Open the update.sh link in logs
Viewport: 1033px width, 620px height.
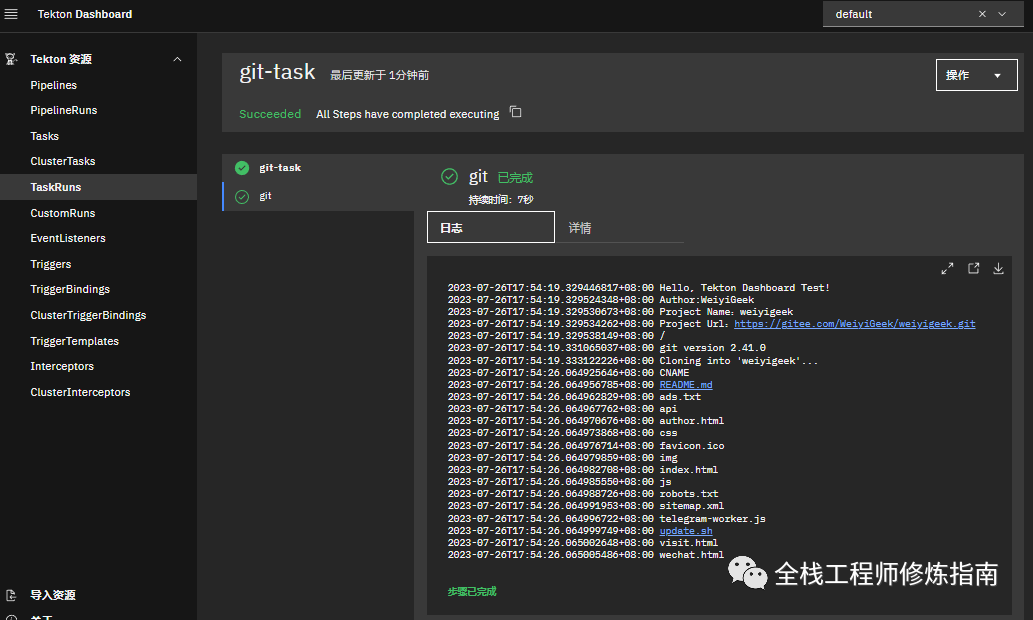tap(686, 531)
